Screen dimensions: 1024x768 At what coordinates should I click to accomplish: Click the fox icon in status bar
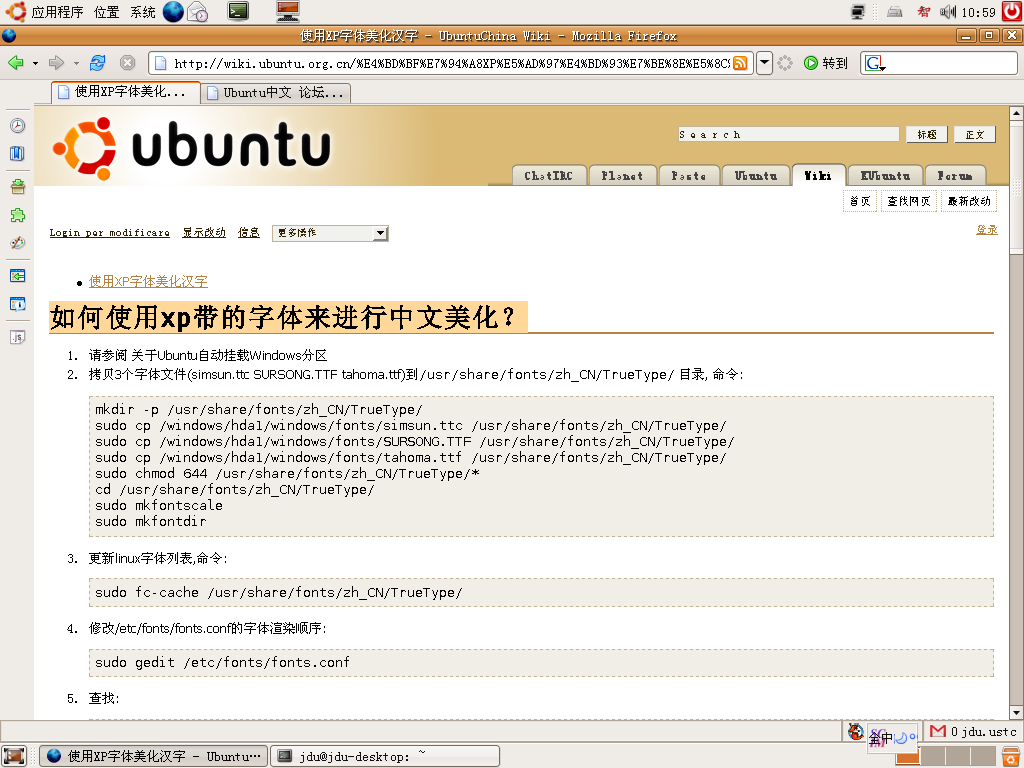(856, 731)
